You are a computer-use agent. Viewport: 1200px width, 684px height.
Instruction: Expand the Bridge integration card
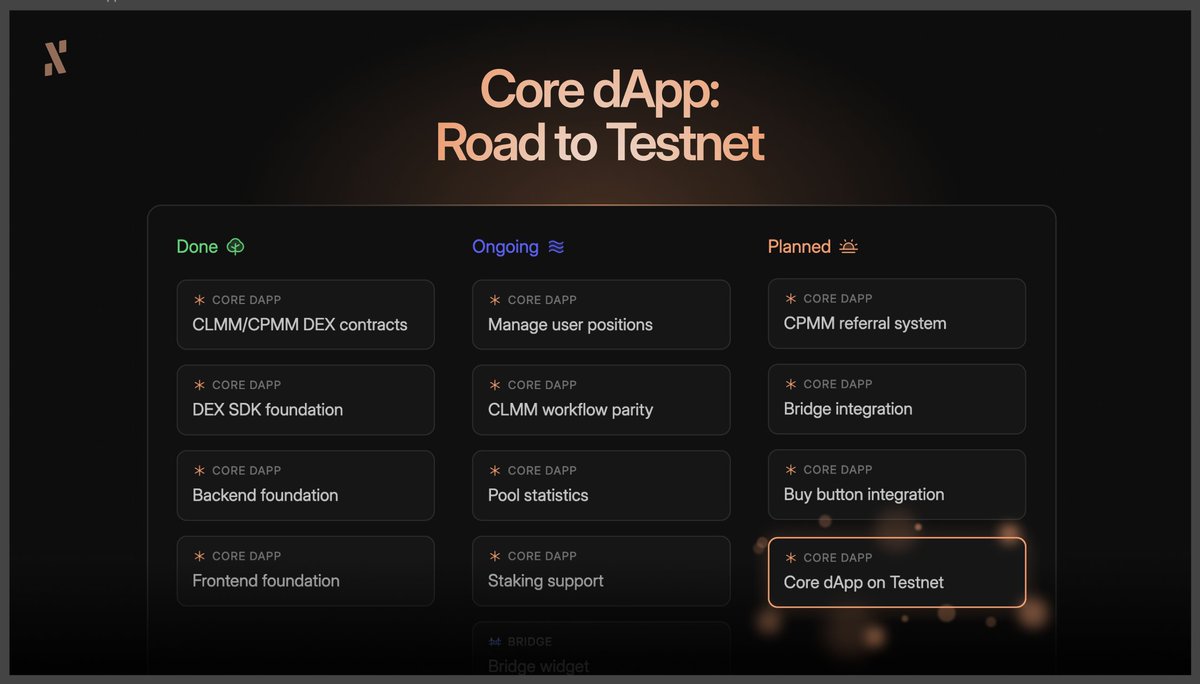896,398
